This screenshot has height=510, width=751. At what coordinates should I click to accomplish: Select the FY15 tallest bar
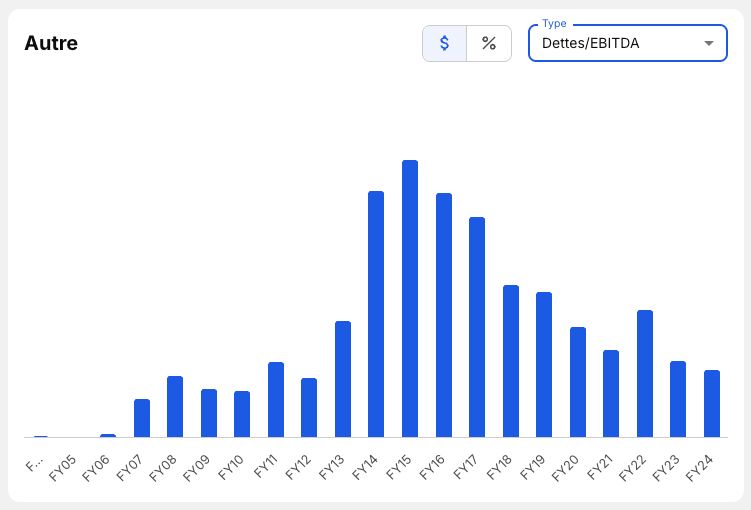pos(410,299)
